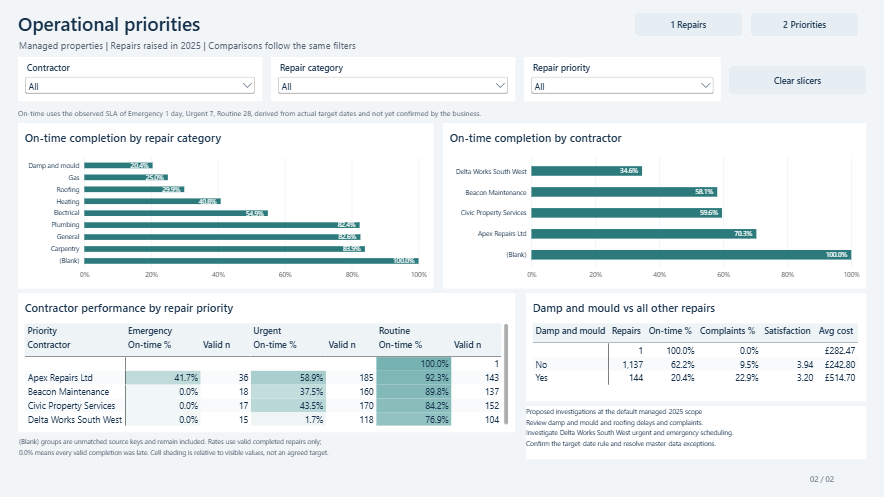
Task: Select the Civic Property Services bar
Action: (x=626, y=212)
